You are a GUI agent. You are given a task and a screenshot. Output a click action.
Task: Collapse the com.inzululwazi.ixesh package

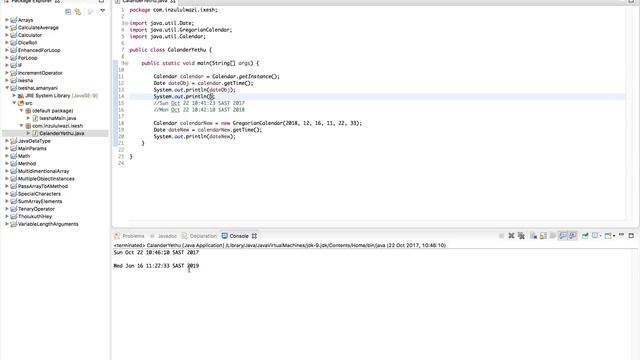[x=21, y=126]
